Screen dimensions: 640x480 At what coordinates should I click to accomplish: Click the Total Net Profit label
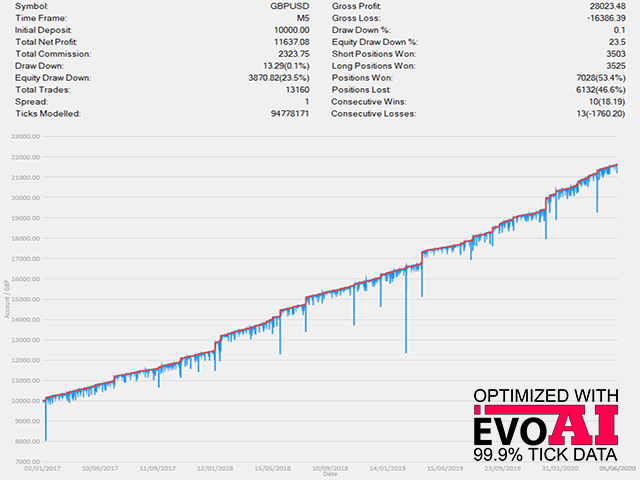tap(46, 42)
